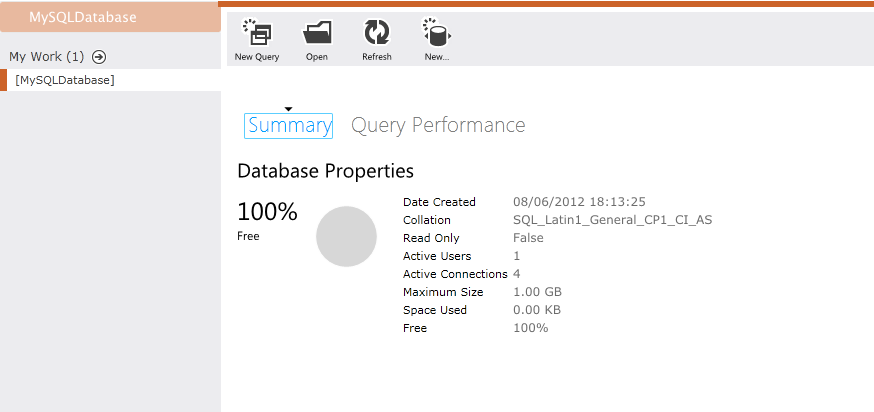Click the Active Connections property label
Viewport: 874px width, 412px height.
tap(455, 274)
